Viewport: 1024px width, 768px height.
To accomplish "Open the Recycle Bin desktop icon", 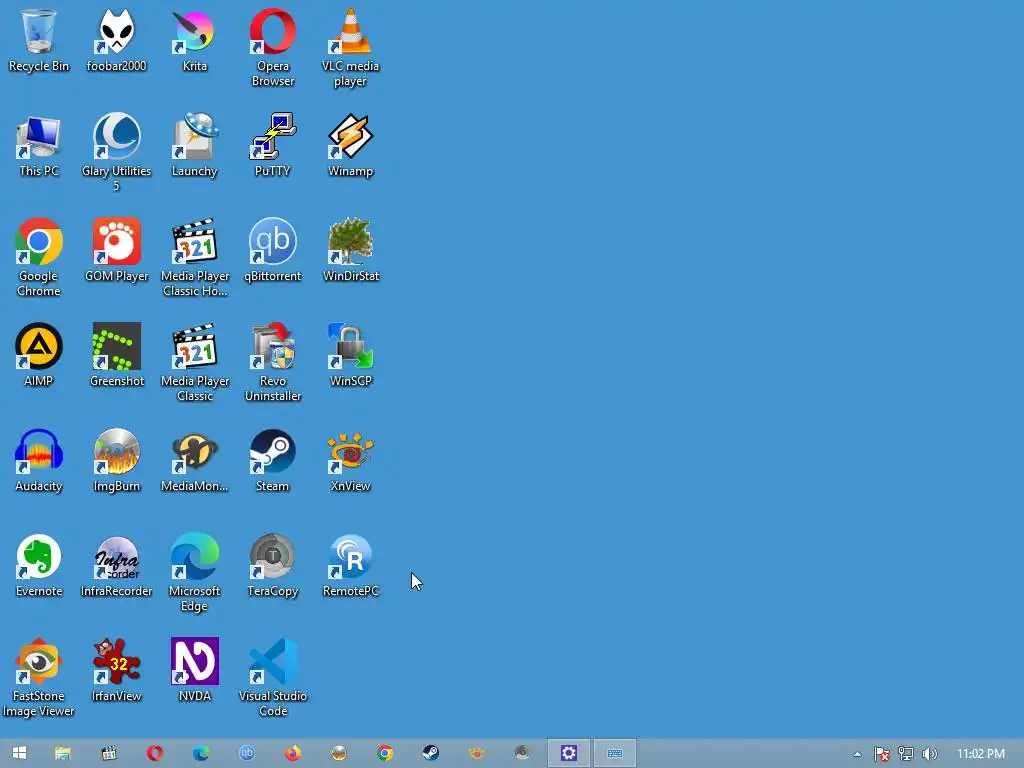I will [x=39, y=40].
